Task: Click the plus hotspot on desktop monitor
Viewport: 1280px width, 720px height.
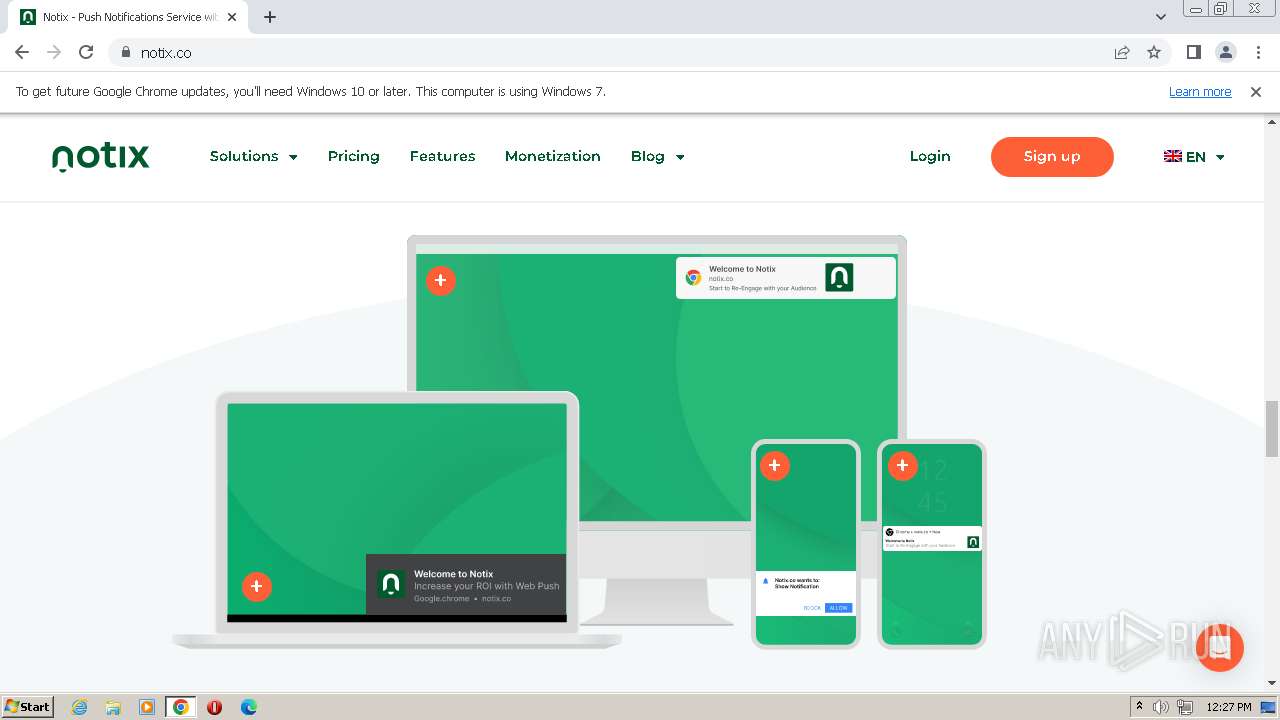Action: point(441,281)
